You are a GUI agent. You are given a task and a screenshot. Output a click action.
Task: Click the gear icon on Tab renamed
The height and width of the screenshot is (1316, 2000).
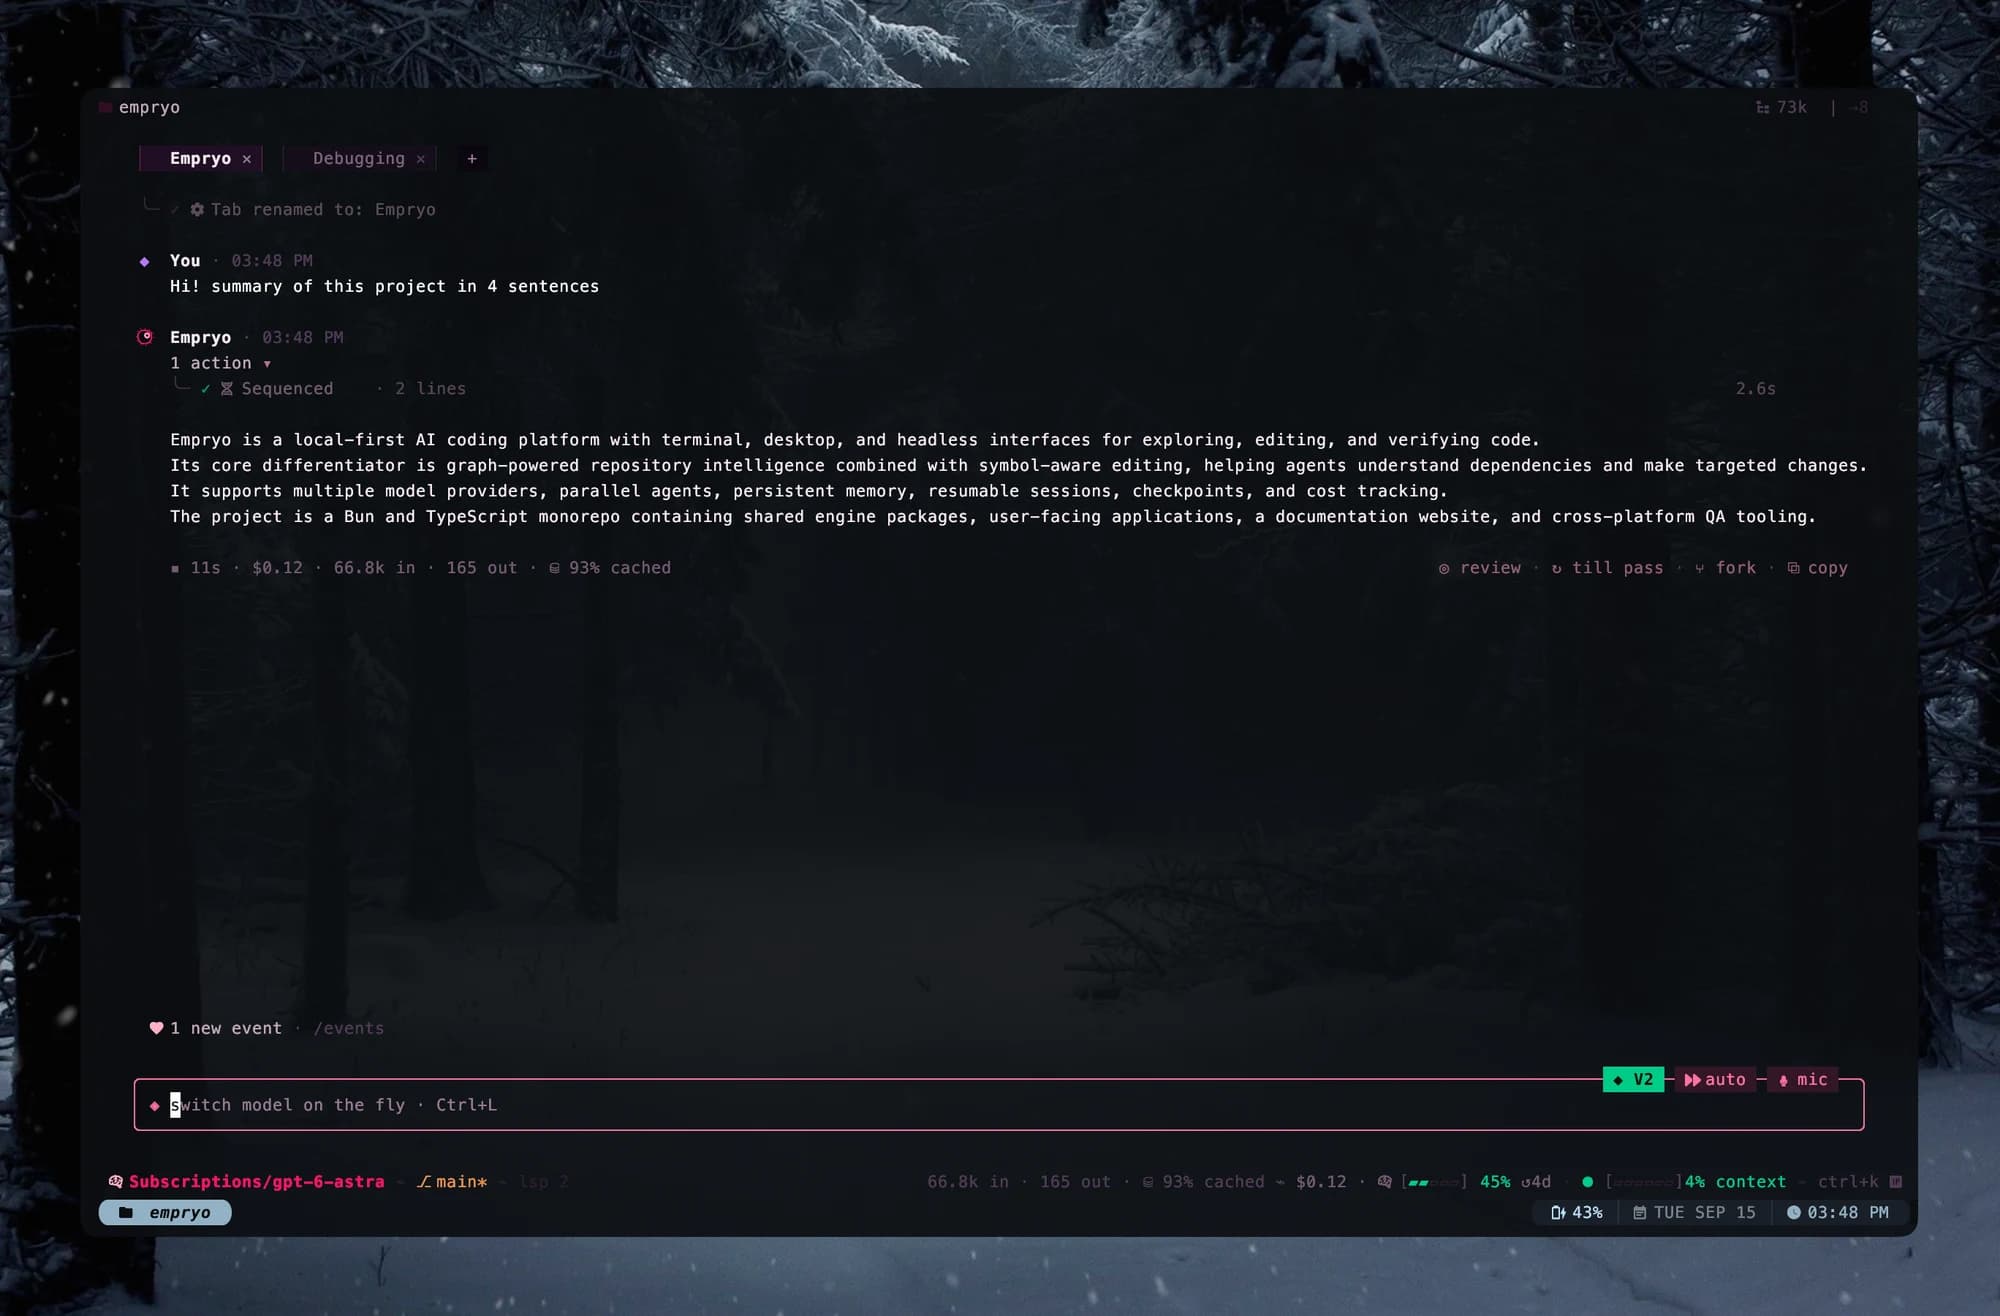point(197,210)
